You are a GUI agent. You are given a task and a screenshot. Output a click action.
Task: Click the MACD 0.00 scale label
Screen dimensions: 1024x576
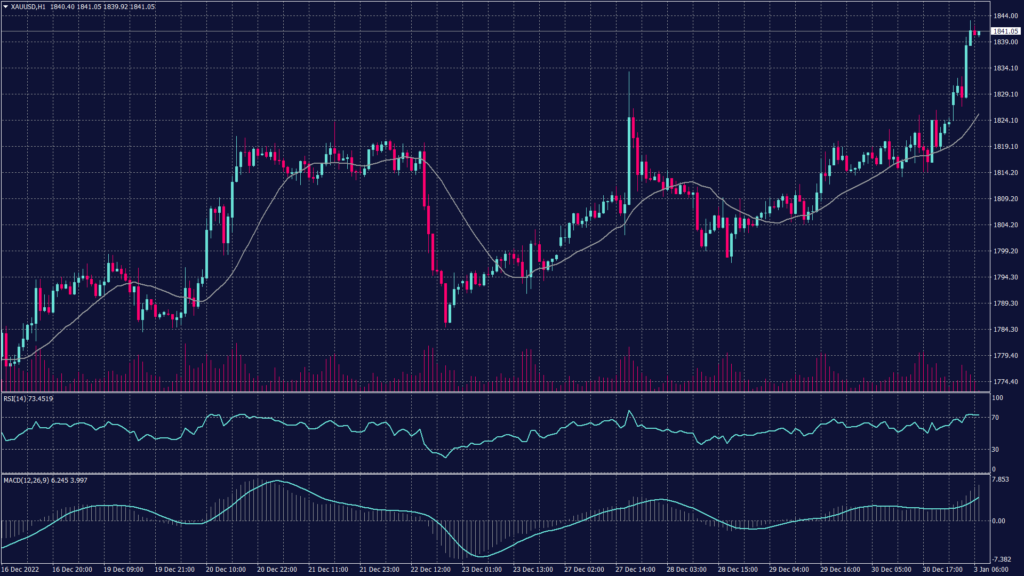[1000, 521]
